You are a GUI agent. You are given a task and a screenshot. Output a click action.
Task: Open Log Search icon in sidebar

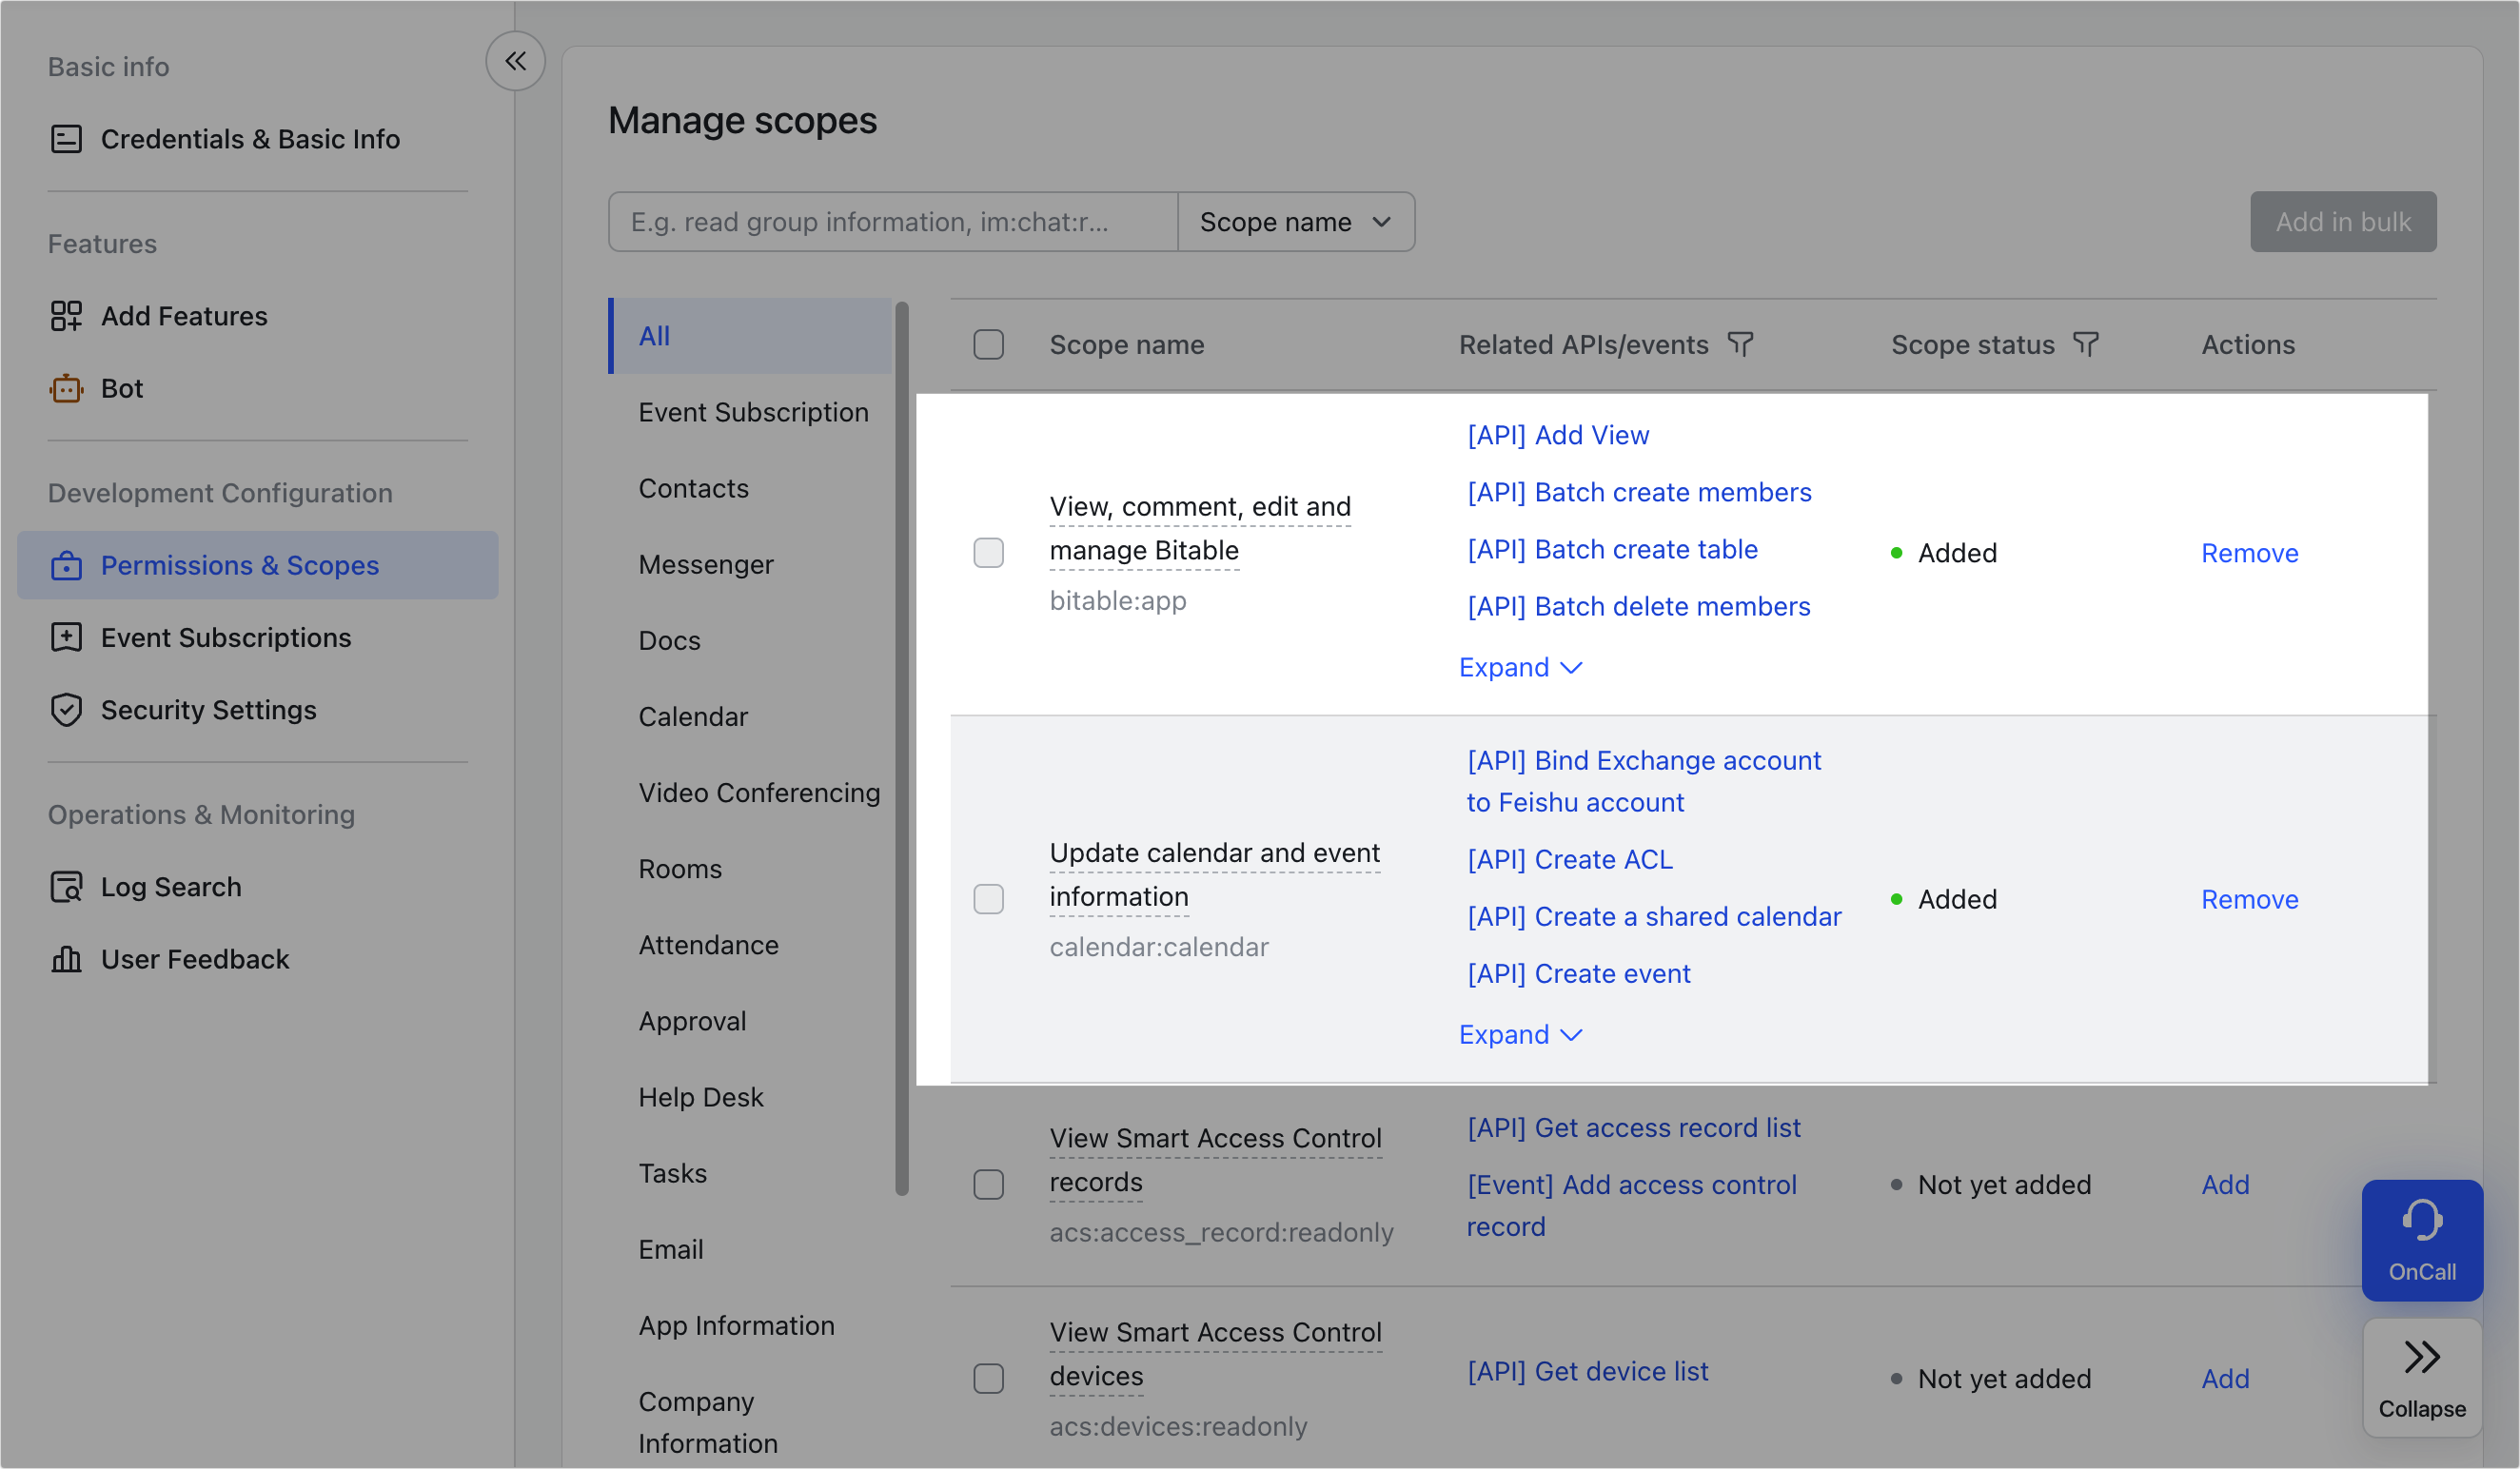coord(66,887)
